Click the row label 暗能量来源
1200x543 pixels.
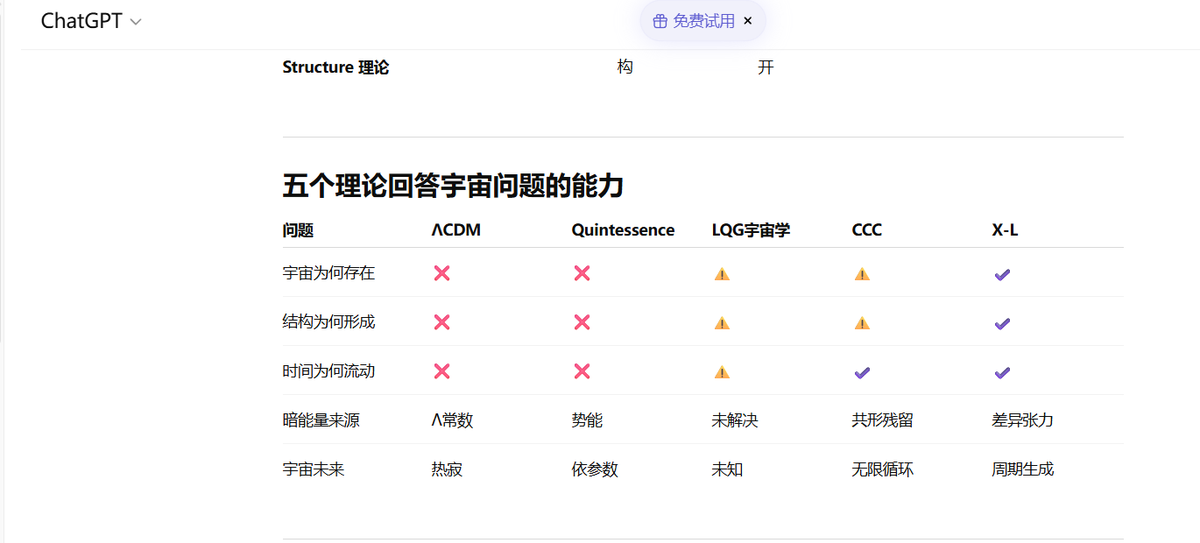coord(321,420)
